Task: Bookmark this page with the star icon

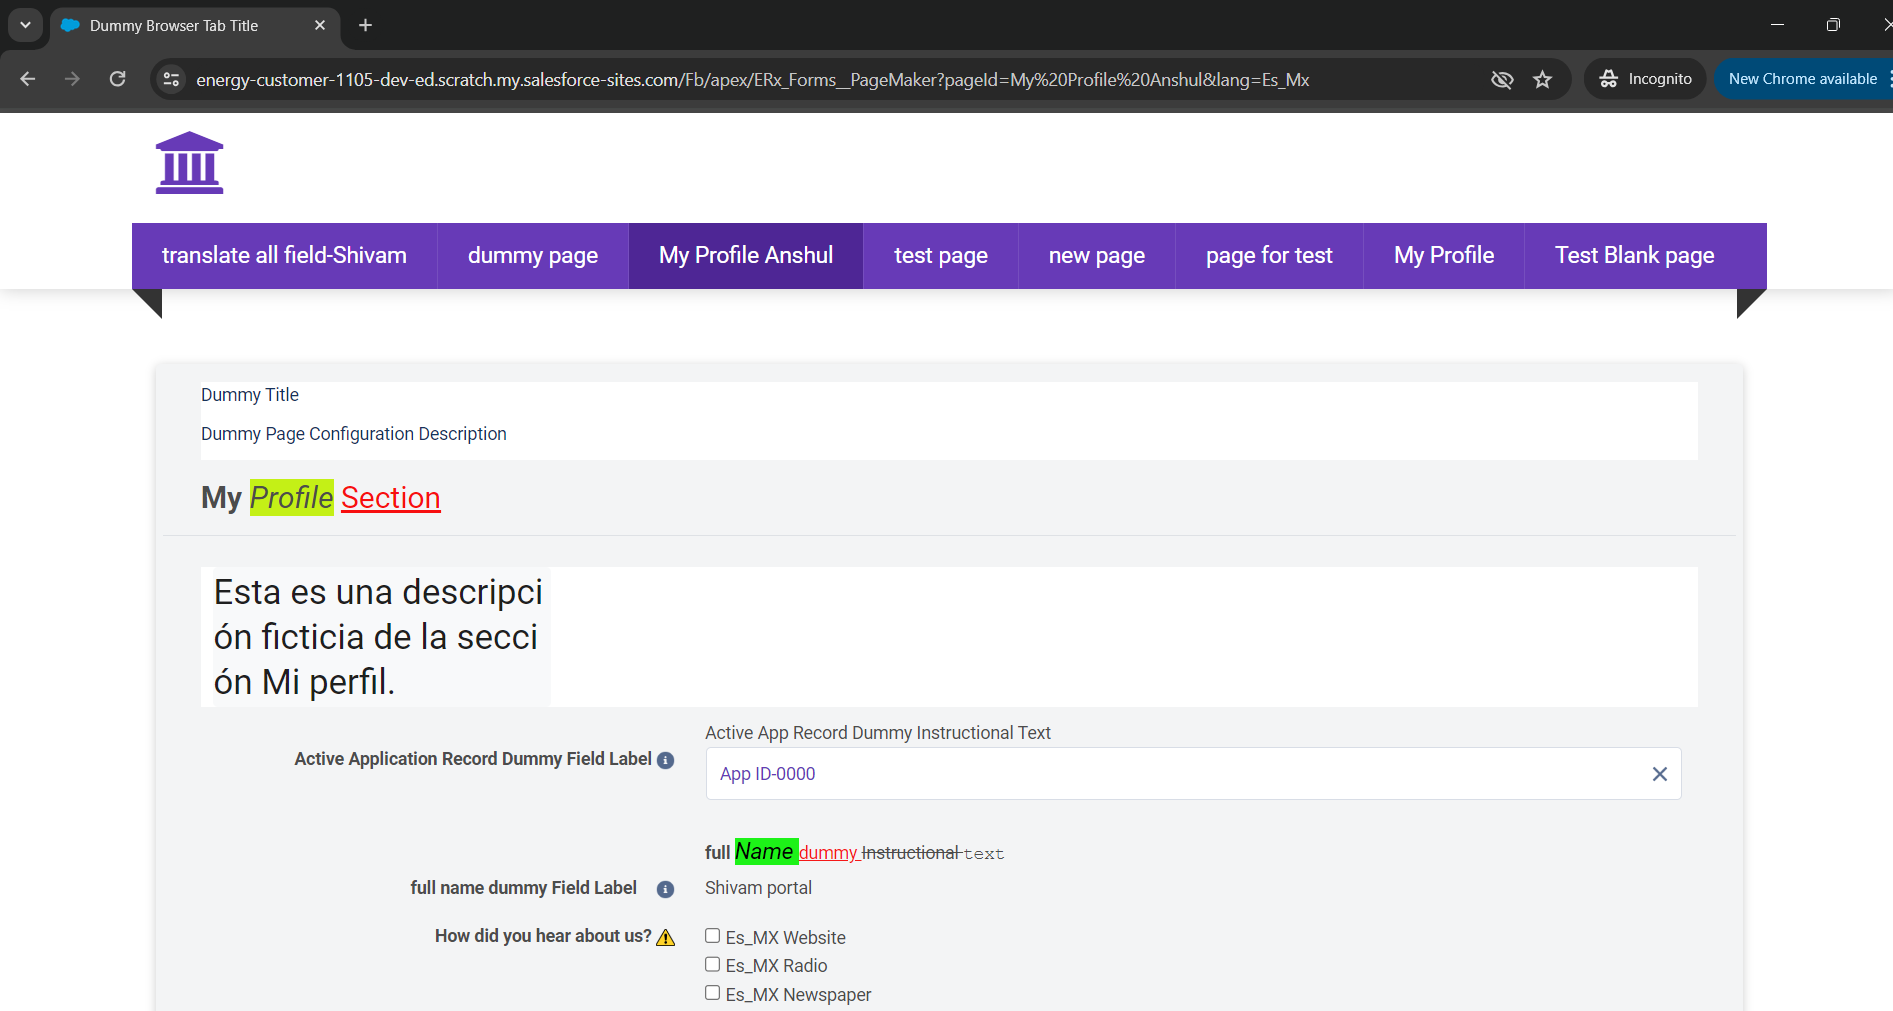Action: click(x=1542, y=80)
